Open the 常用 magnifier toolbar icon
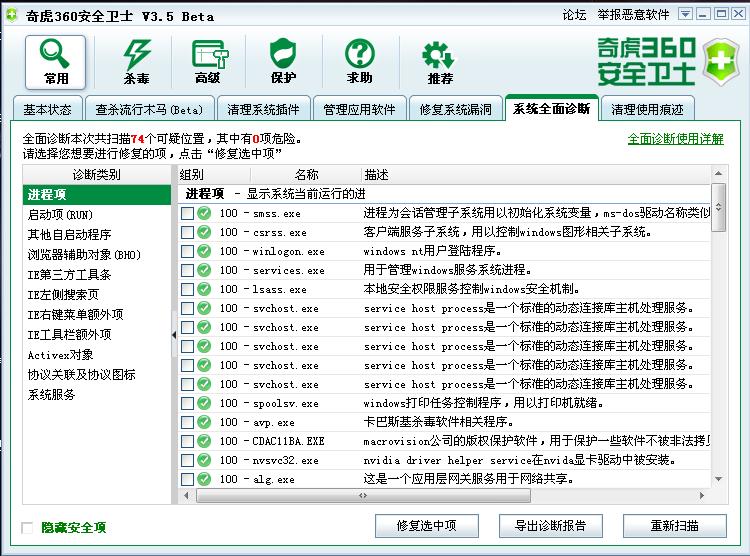The width and height of the screenshot is (750, 556). click(x=55, y=62)
